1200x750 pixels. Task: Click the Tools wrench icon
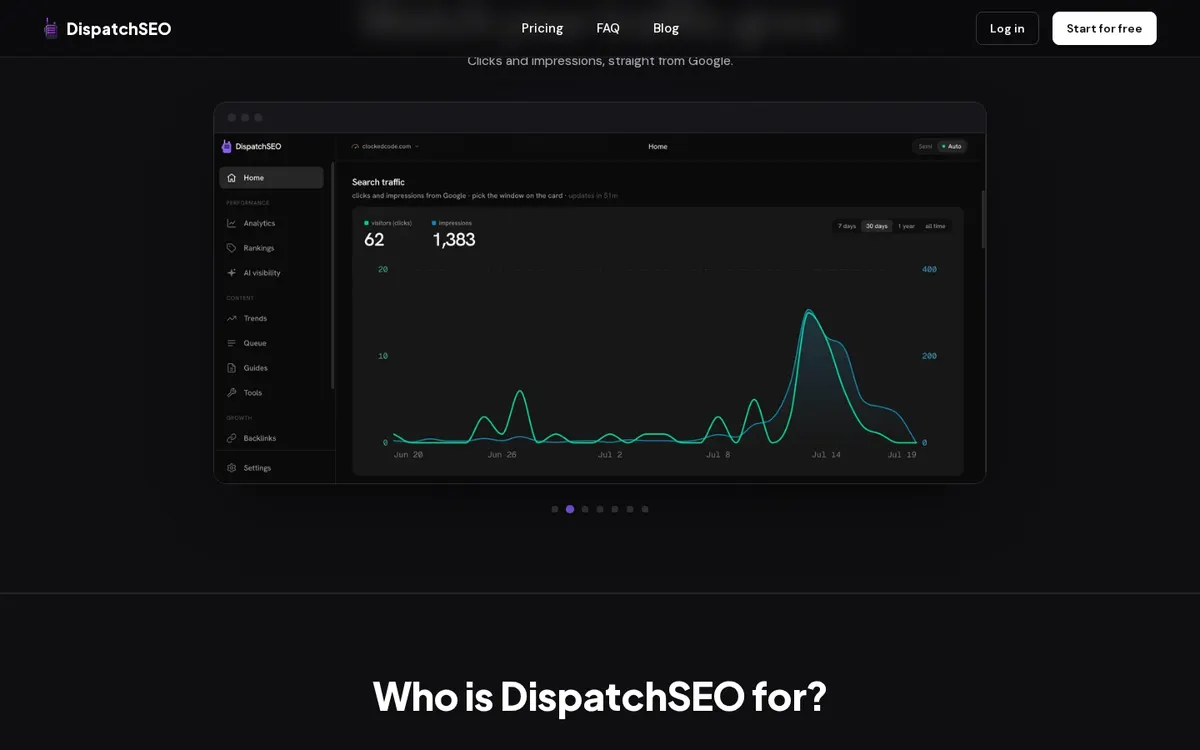click(232, 393)
